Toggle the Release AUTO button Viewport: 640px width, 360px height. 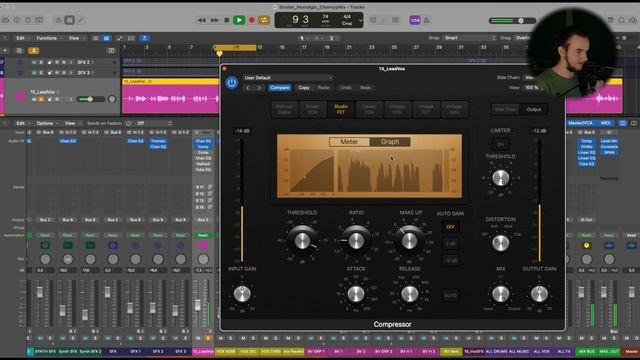(450, 295)
